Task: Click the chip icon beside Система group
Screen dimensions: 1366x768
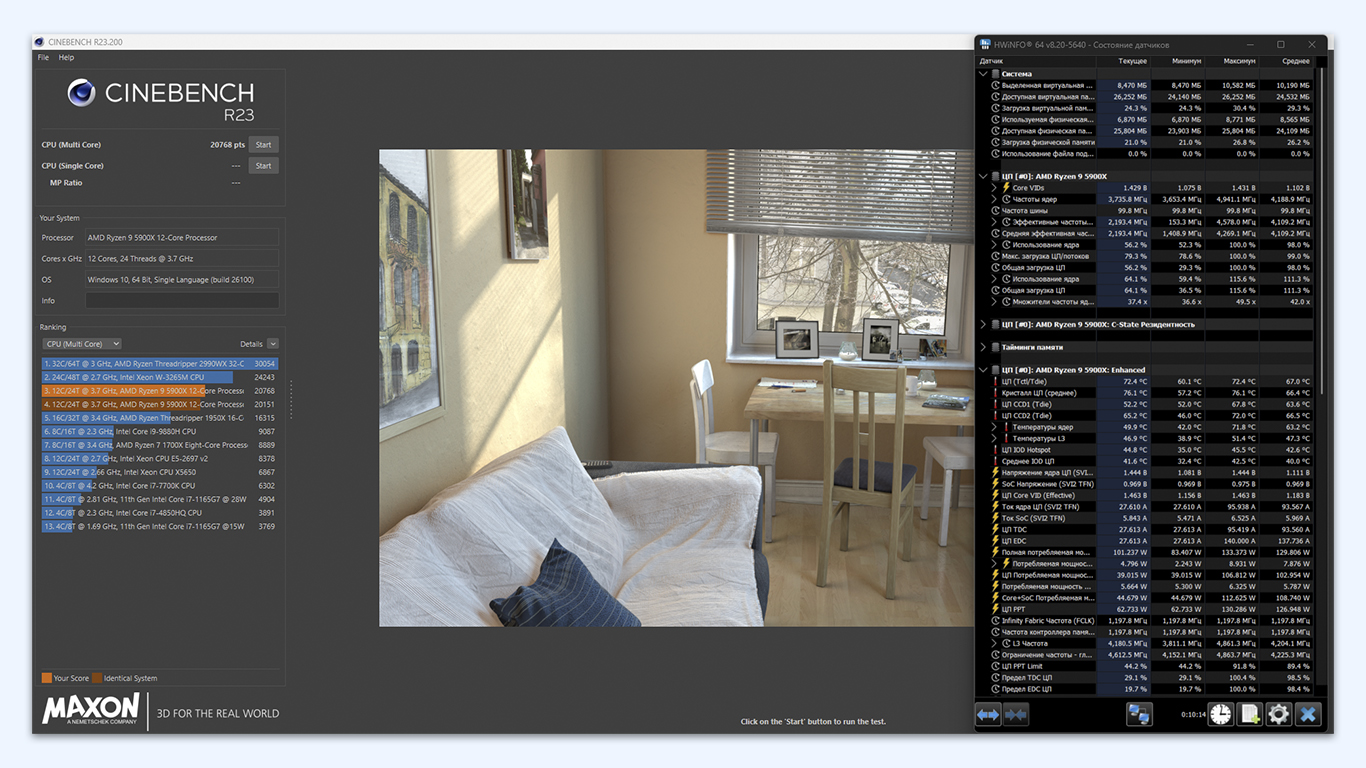Action: click(995, 74)
